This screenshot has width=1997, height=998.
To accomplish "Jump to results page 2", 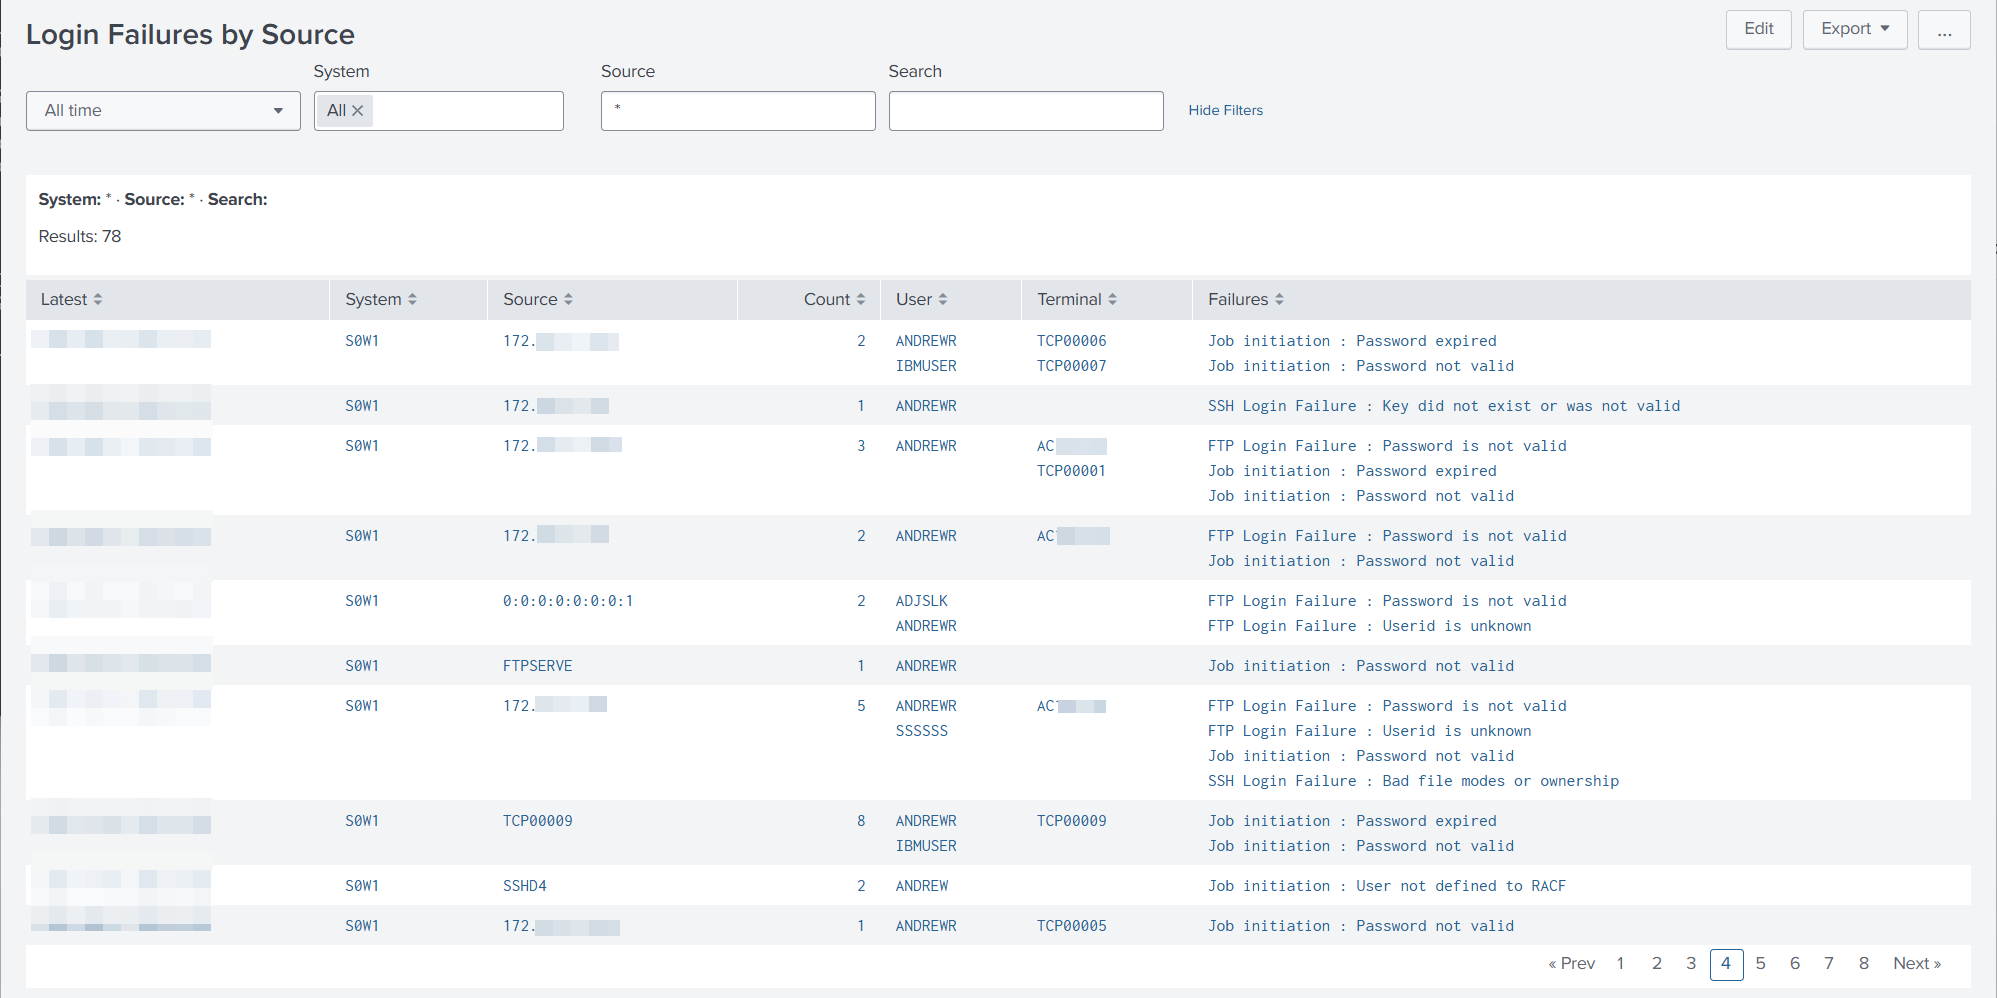I will 1657,964.
